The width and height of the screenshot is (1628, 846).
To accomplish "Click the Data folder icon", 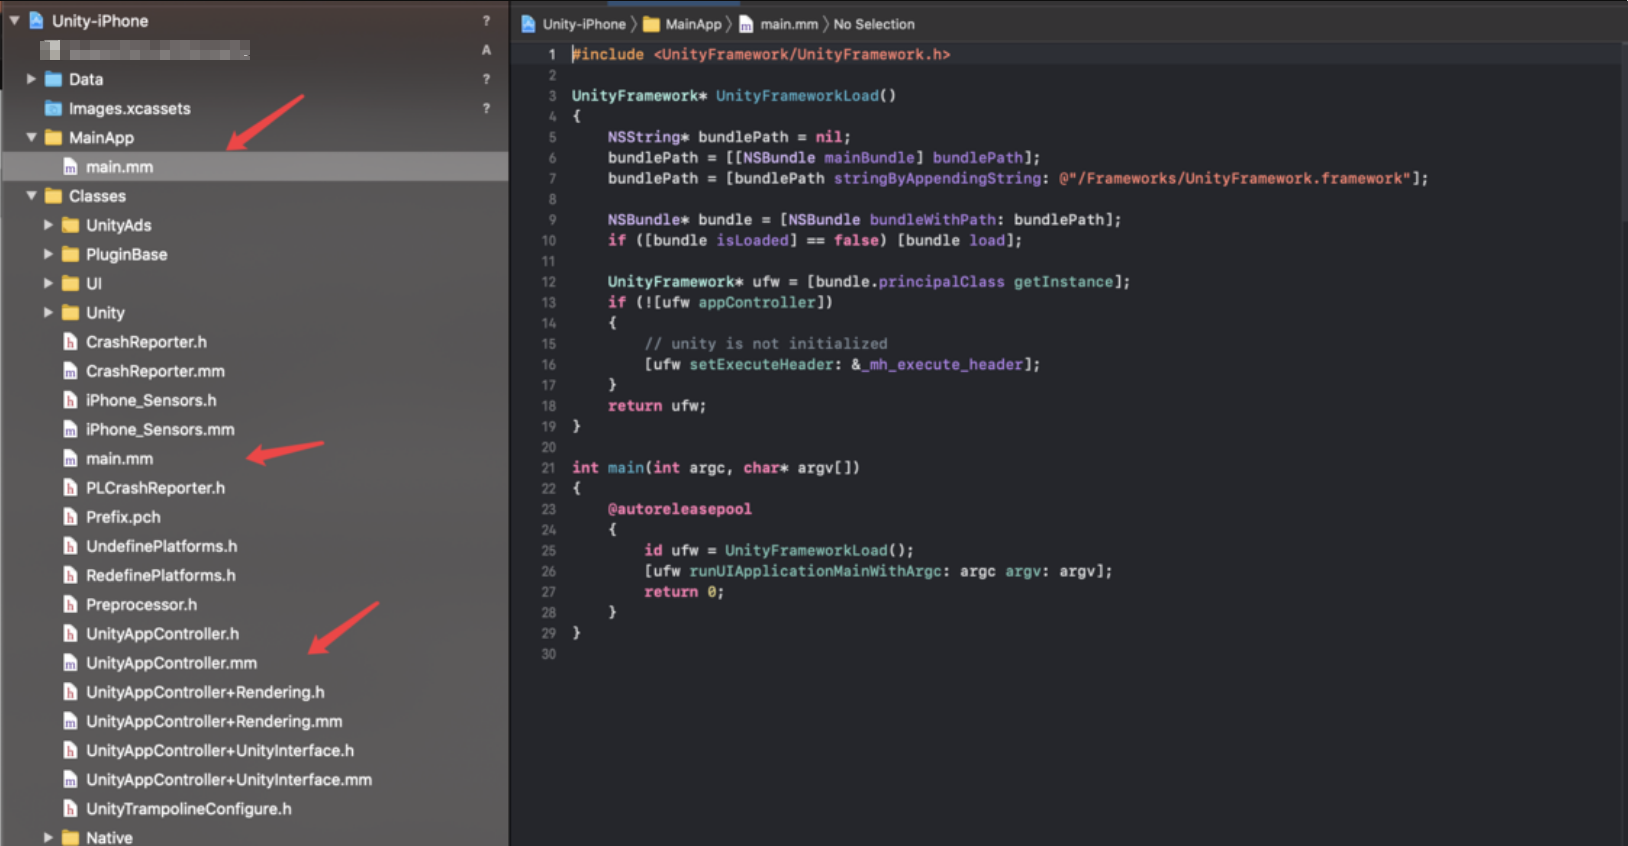I will [53, 79].
